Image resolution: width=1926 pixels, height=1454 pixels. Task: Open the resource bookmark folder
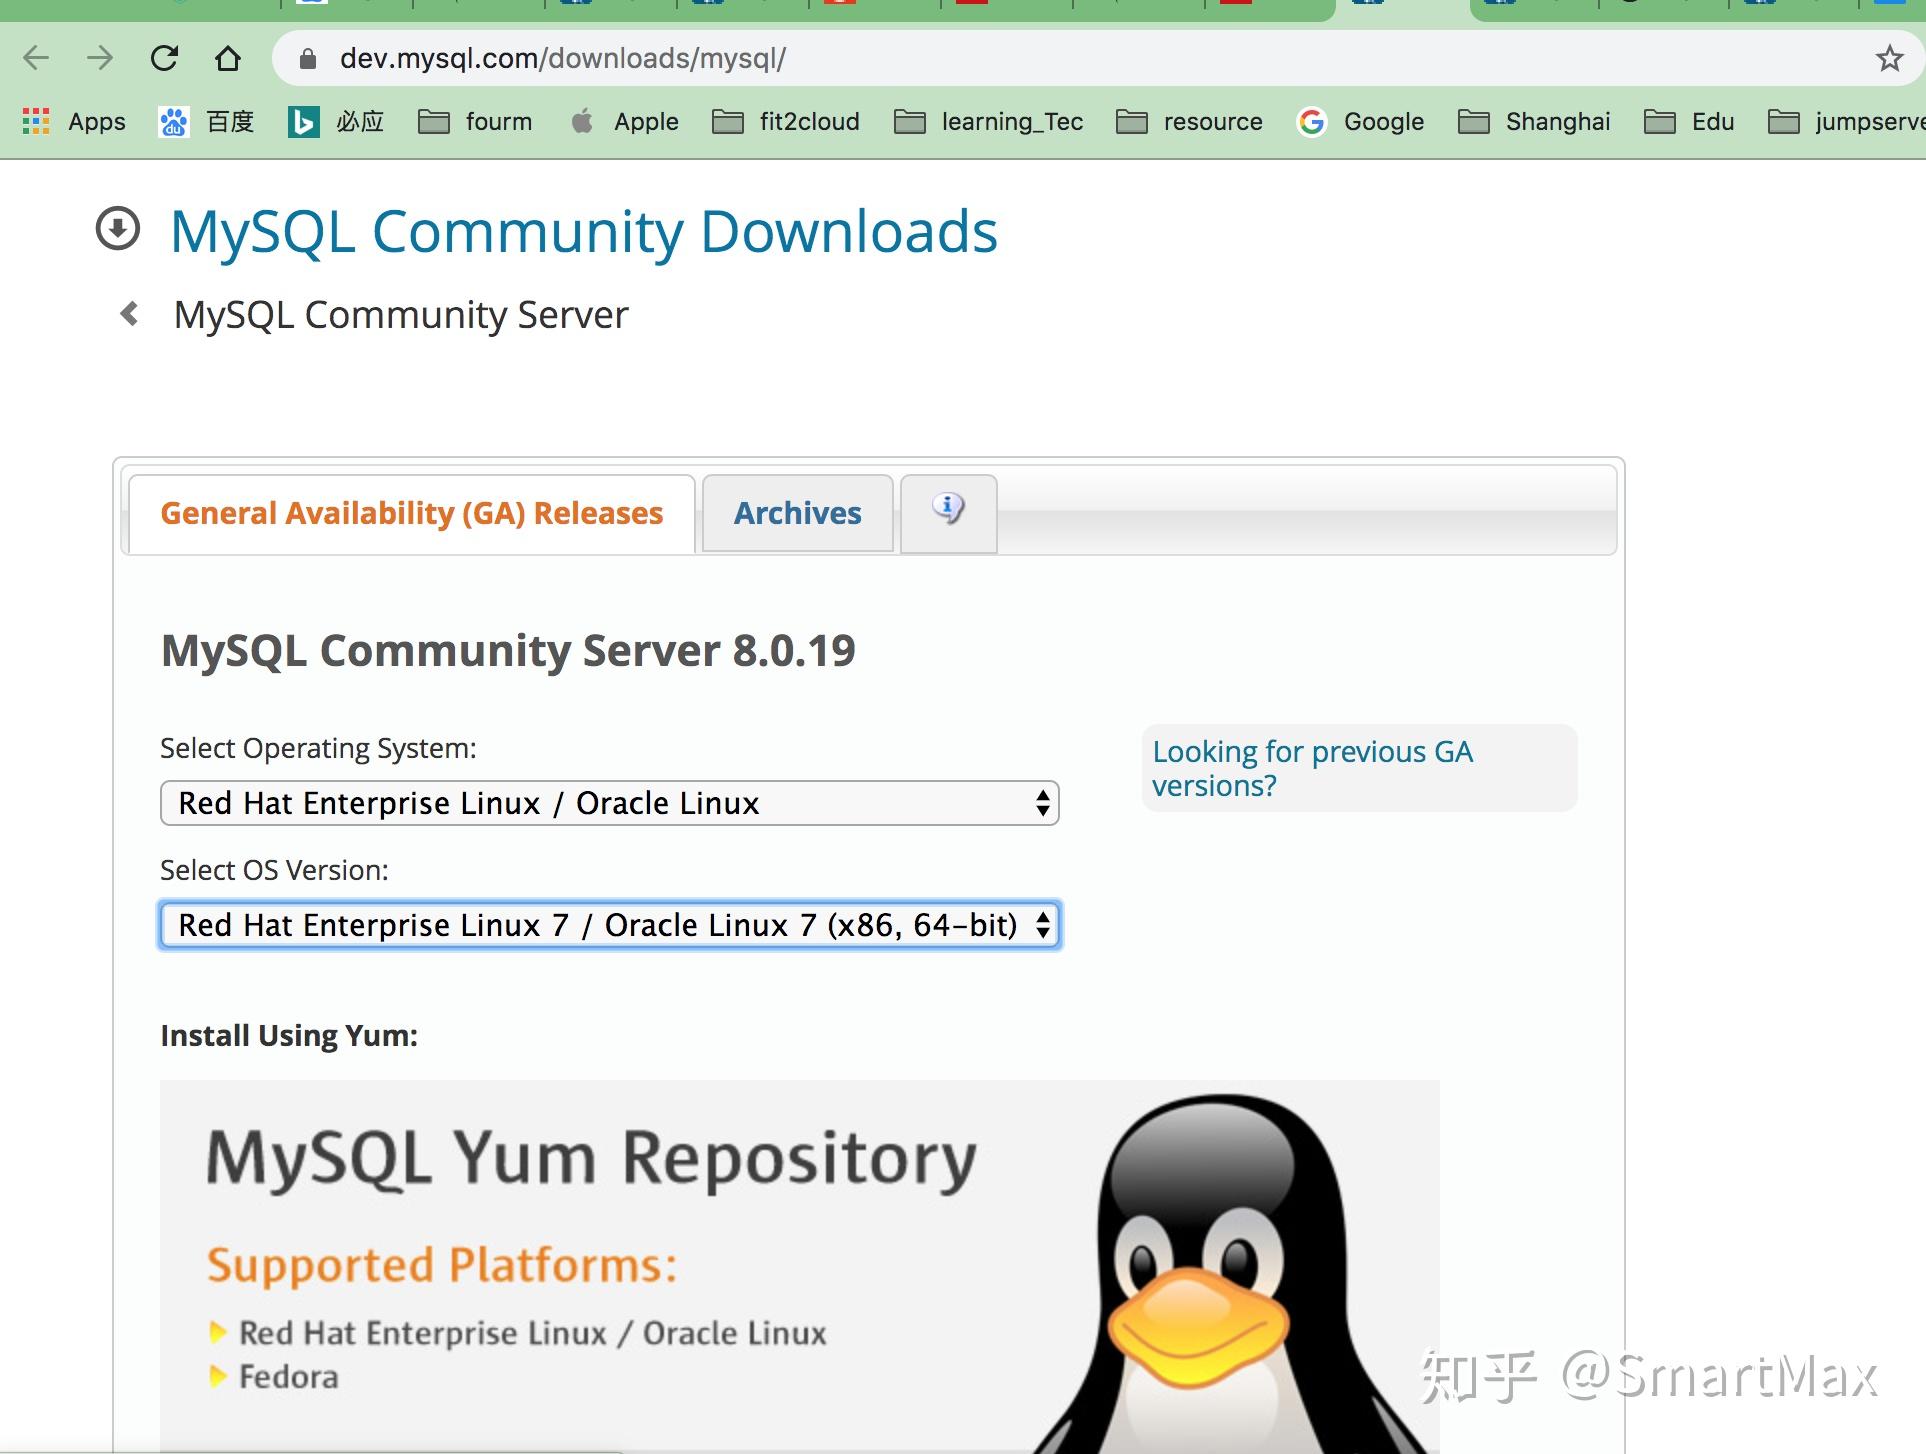(x=1189, y=122)
